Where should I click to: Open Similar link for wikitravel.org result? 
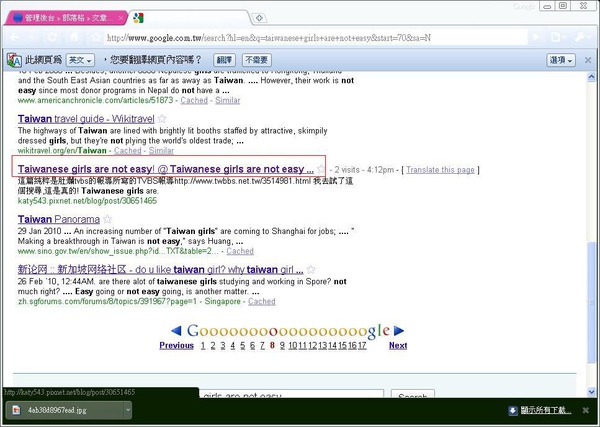161,150
